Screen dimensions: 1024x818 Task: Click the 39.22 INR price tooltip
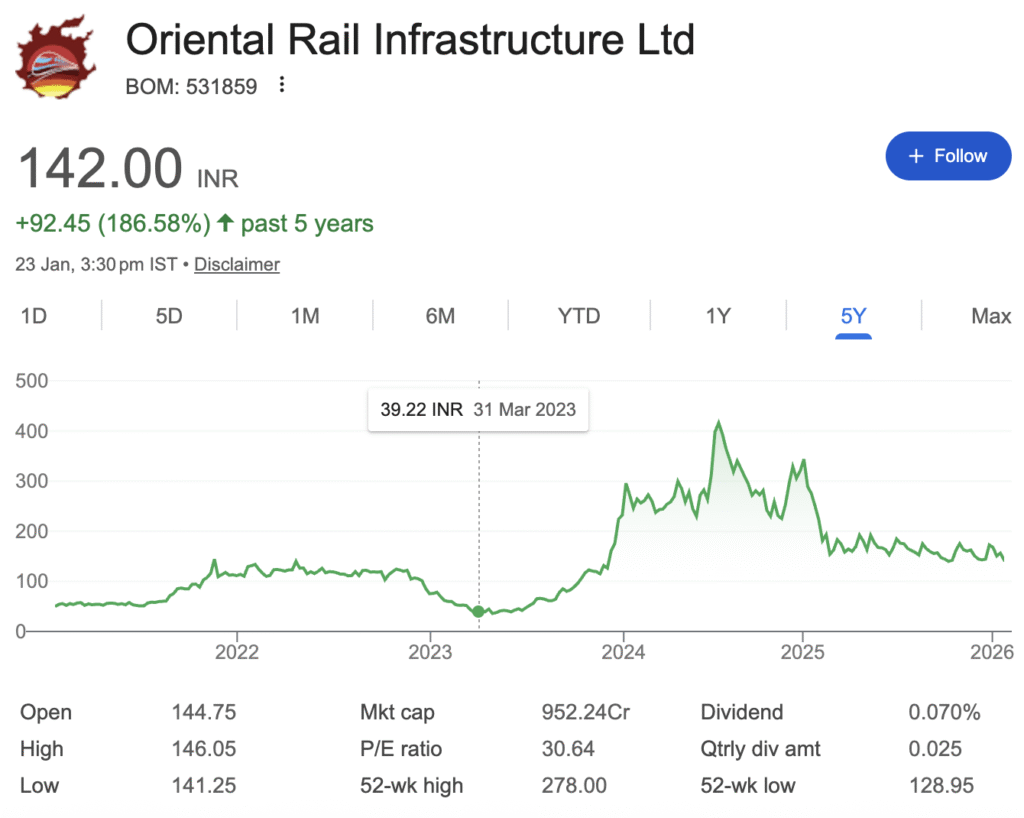click(x=478, y=410)
